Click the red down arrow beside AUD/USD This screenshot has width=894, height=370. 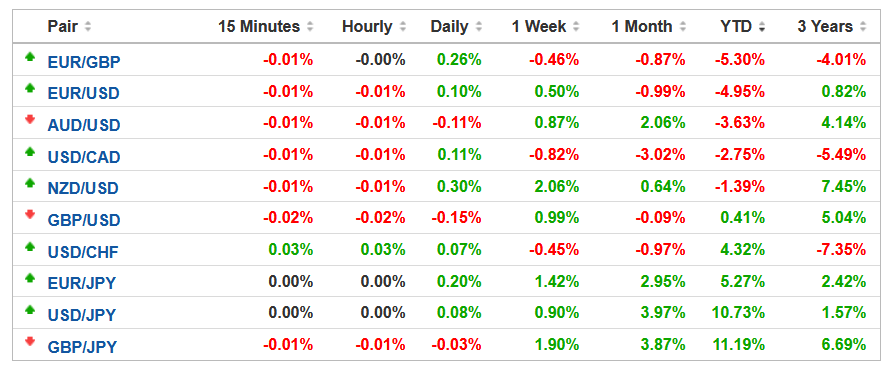[30, 120]
